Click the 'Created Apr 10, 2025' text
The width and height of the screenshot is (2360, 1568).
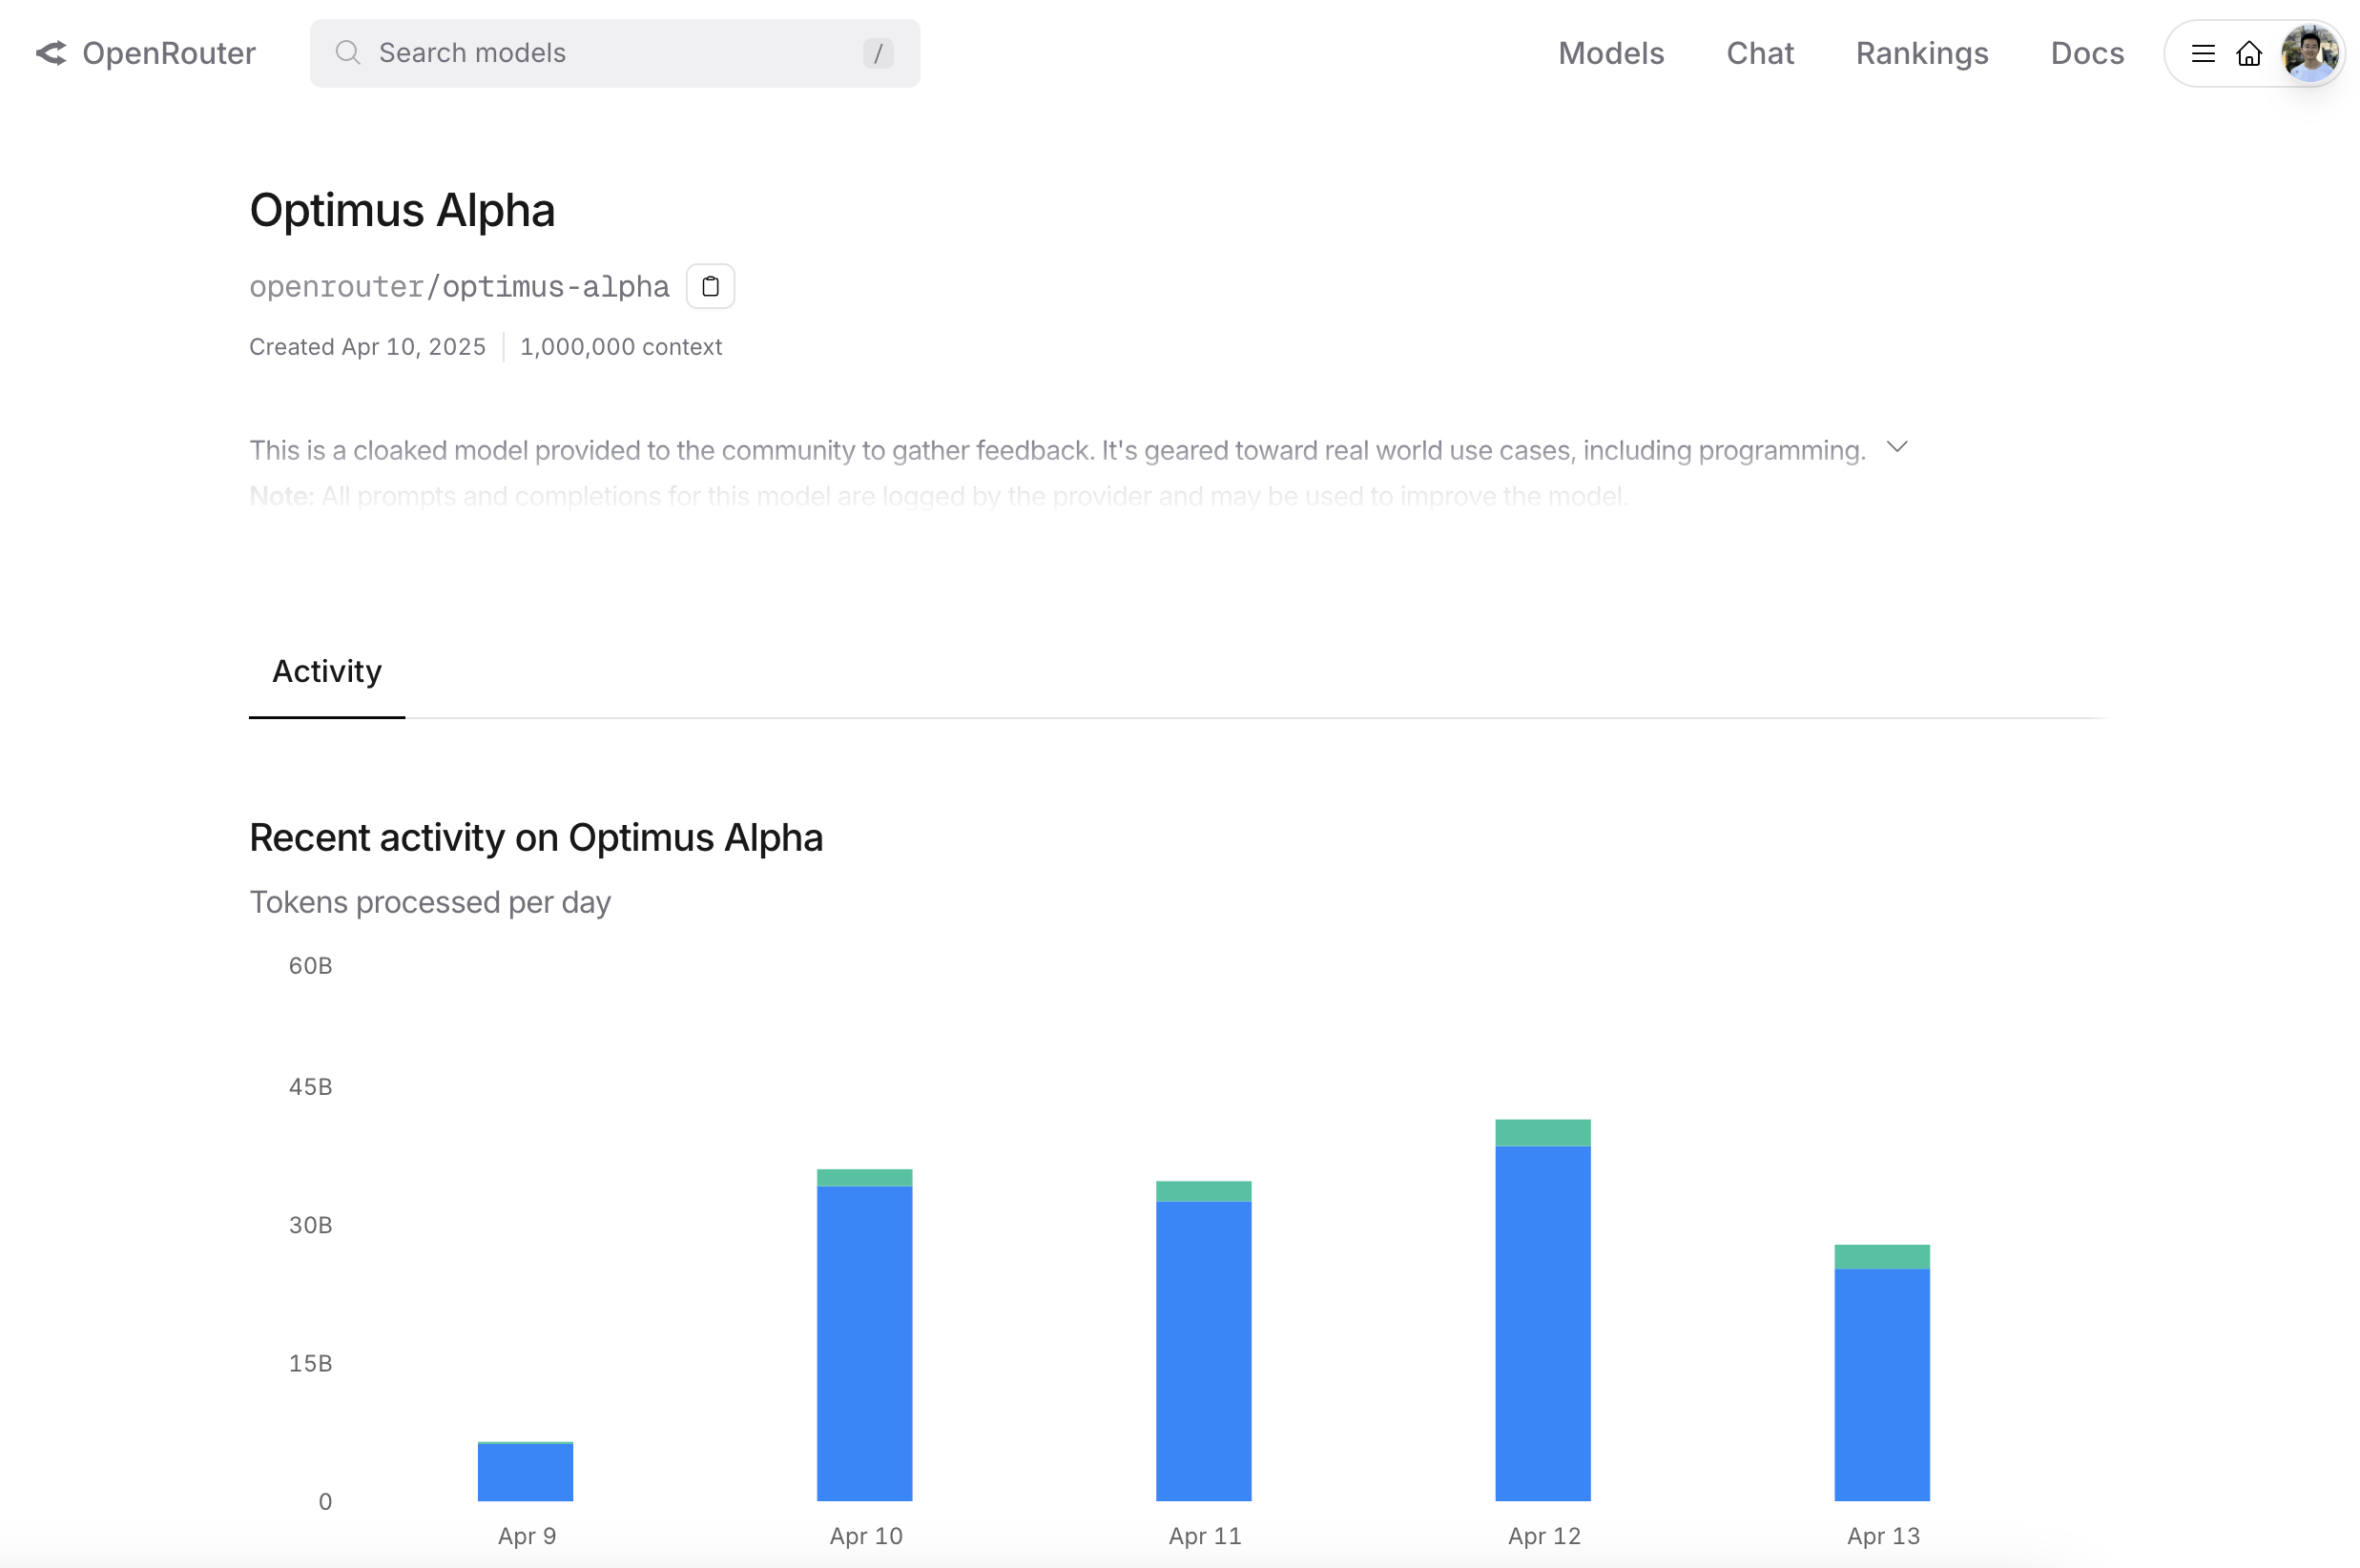[367, 347]
